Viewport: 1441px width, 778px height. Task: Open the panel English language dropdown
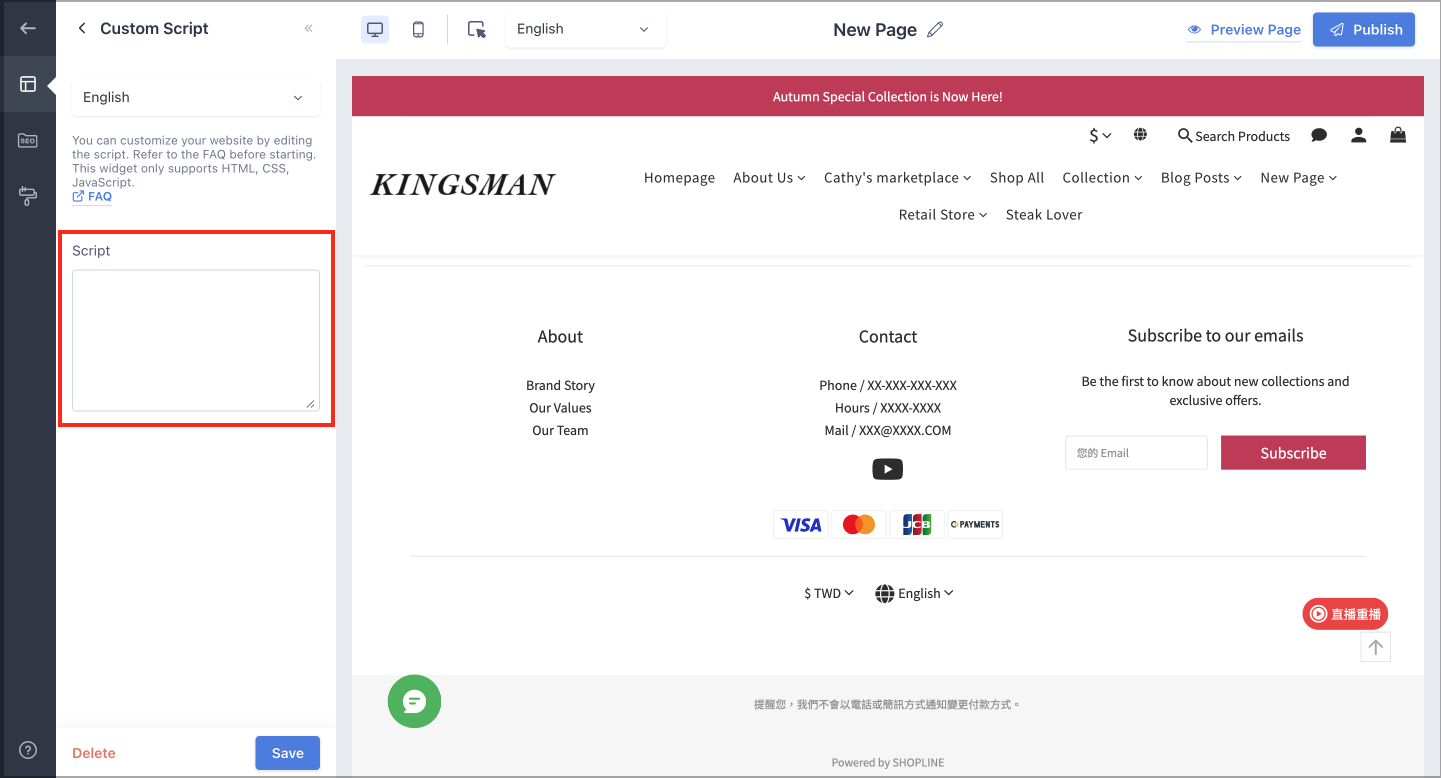(196, 97)
